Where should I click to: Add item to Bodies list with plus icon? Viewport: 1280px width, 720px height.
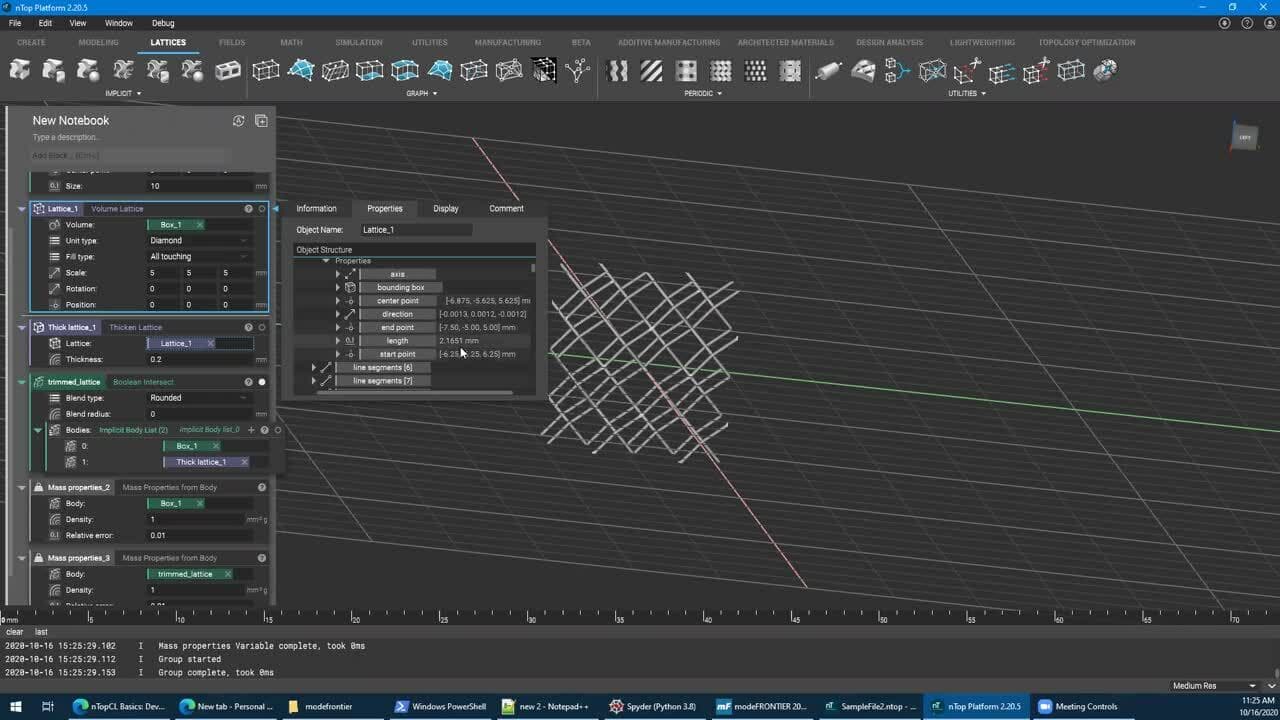(x=251, y=430)
